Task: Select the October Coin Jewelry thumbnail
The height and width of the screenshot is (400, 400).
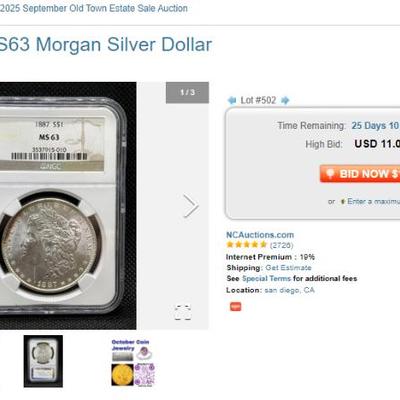Action: [x=133, y=363]
